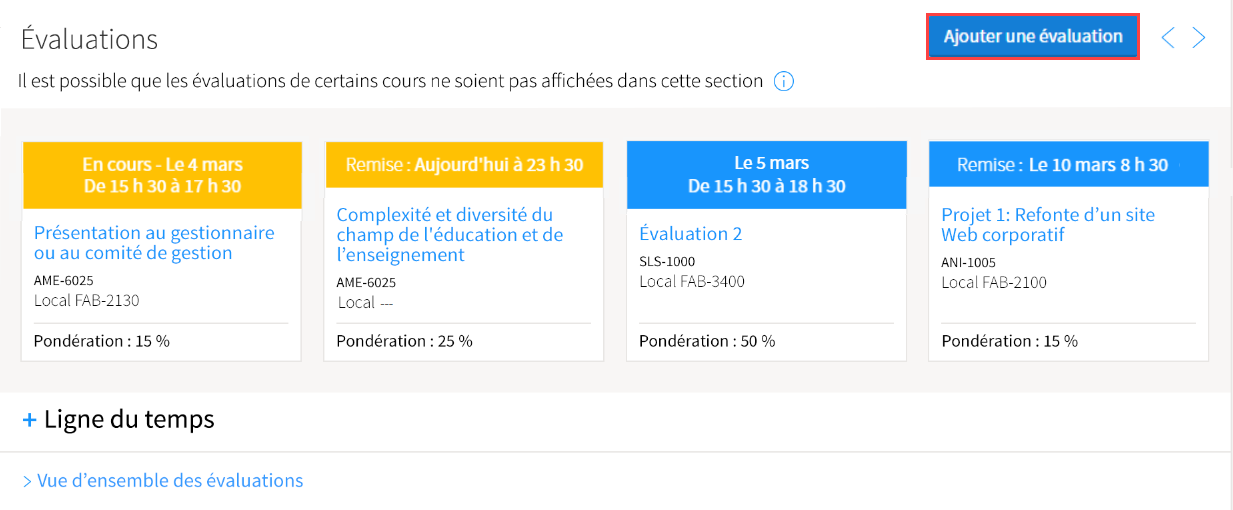This screenshot has height=510, width=1233.
Task: Click Pondération 25 % on AME-6025 card
Action: 404,341
